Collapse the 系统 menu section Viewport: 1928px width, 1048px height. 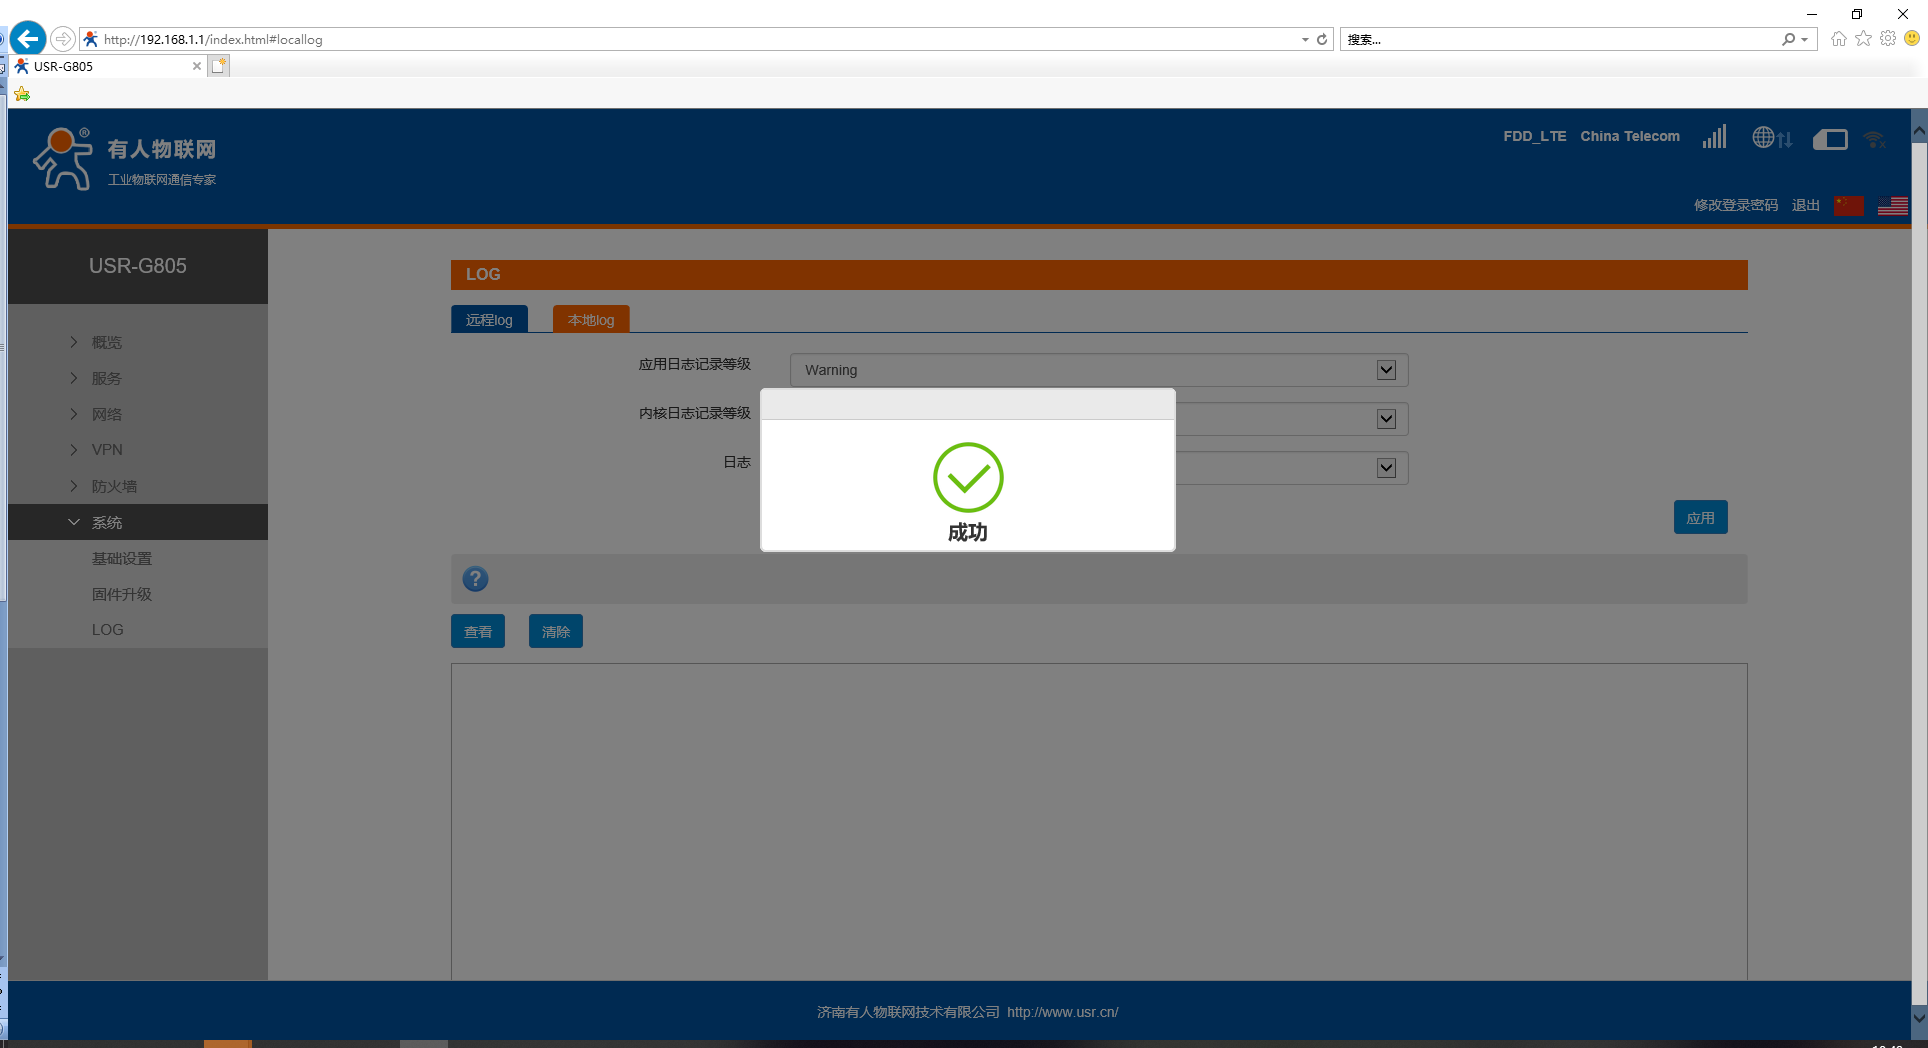pyautogui.click(x=106, y=522)
